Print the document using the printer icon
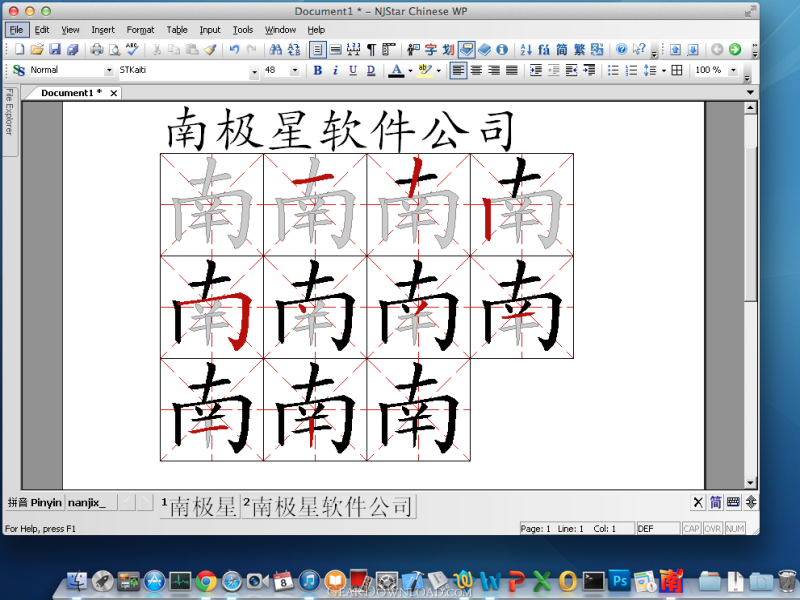This screenshot has width=800, height=600. coord(96,49)
